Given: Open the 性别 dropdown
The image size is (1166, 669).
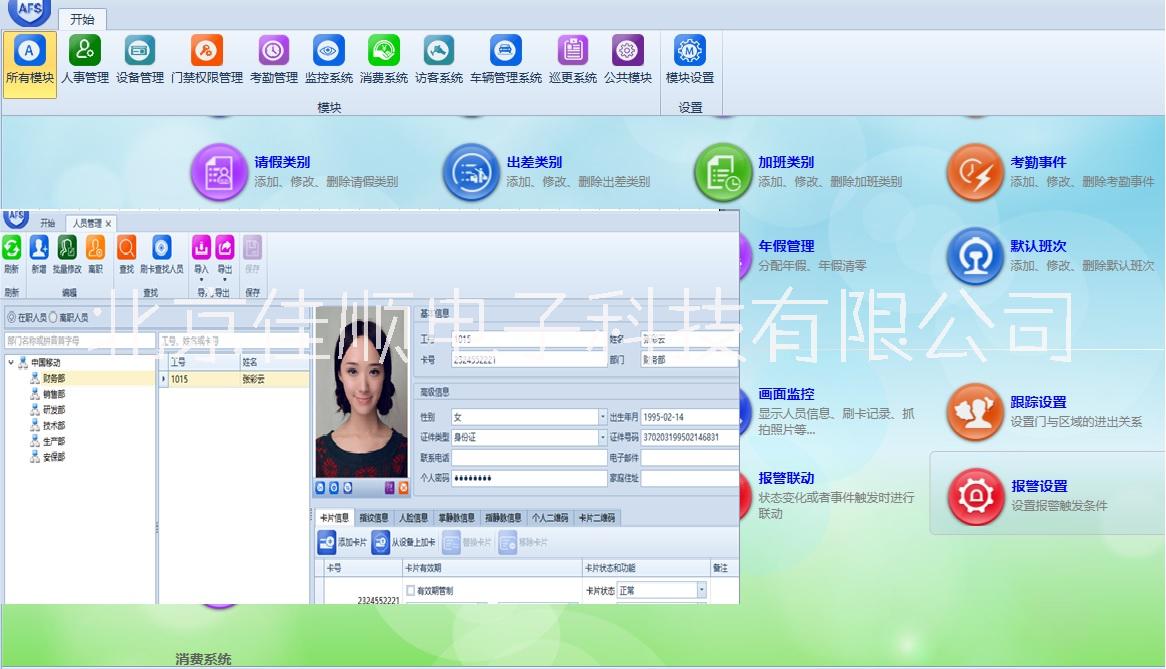Looking at the screenshot, I should point(602,417).
